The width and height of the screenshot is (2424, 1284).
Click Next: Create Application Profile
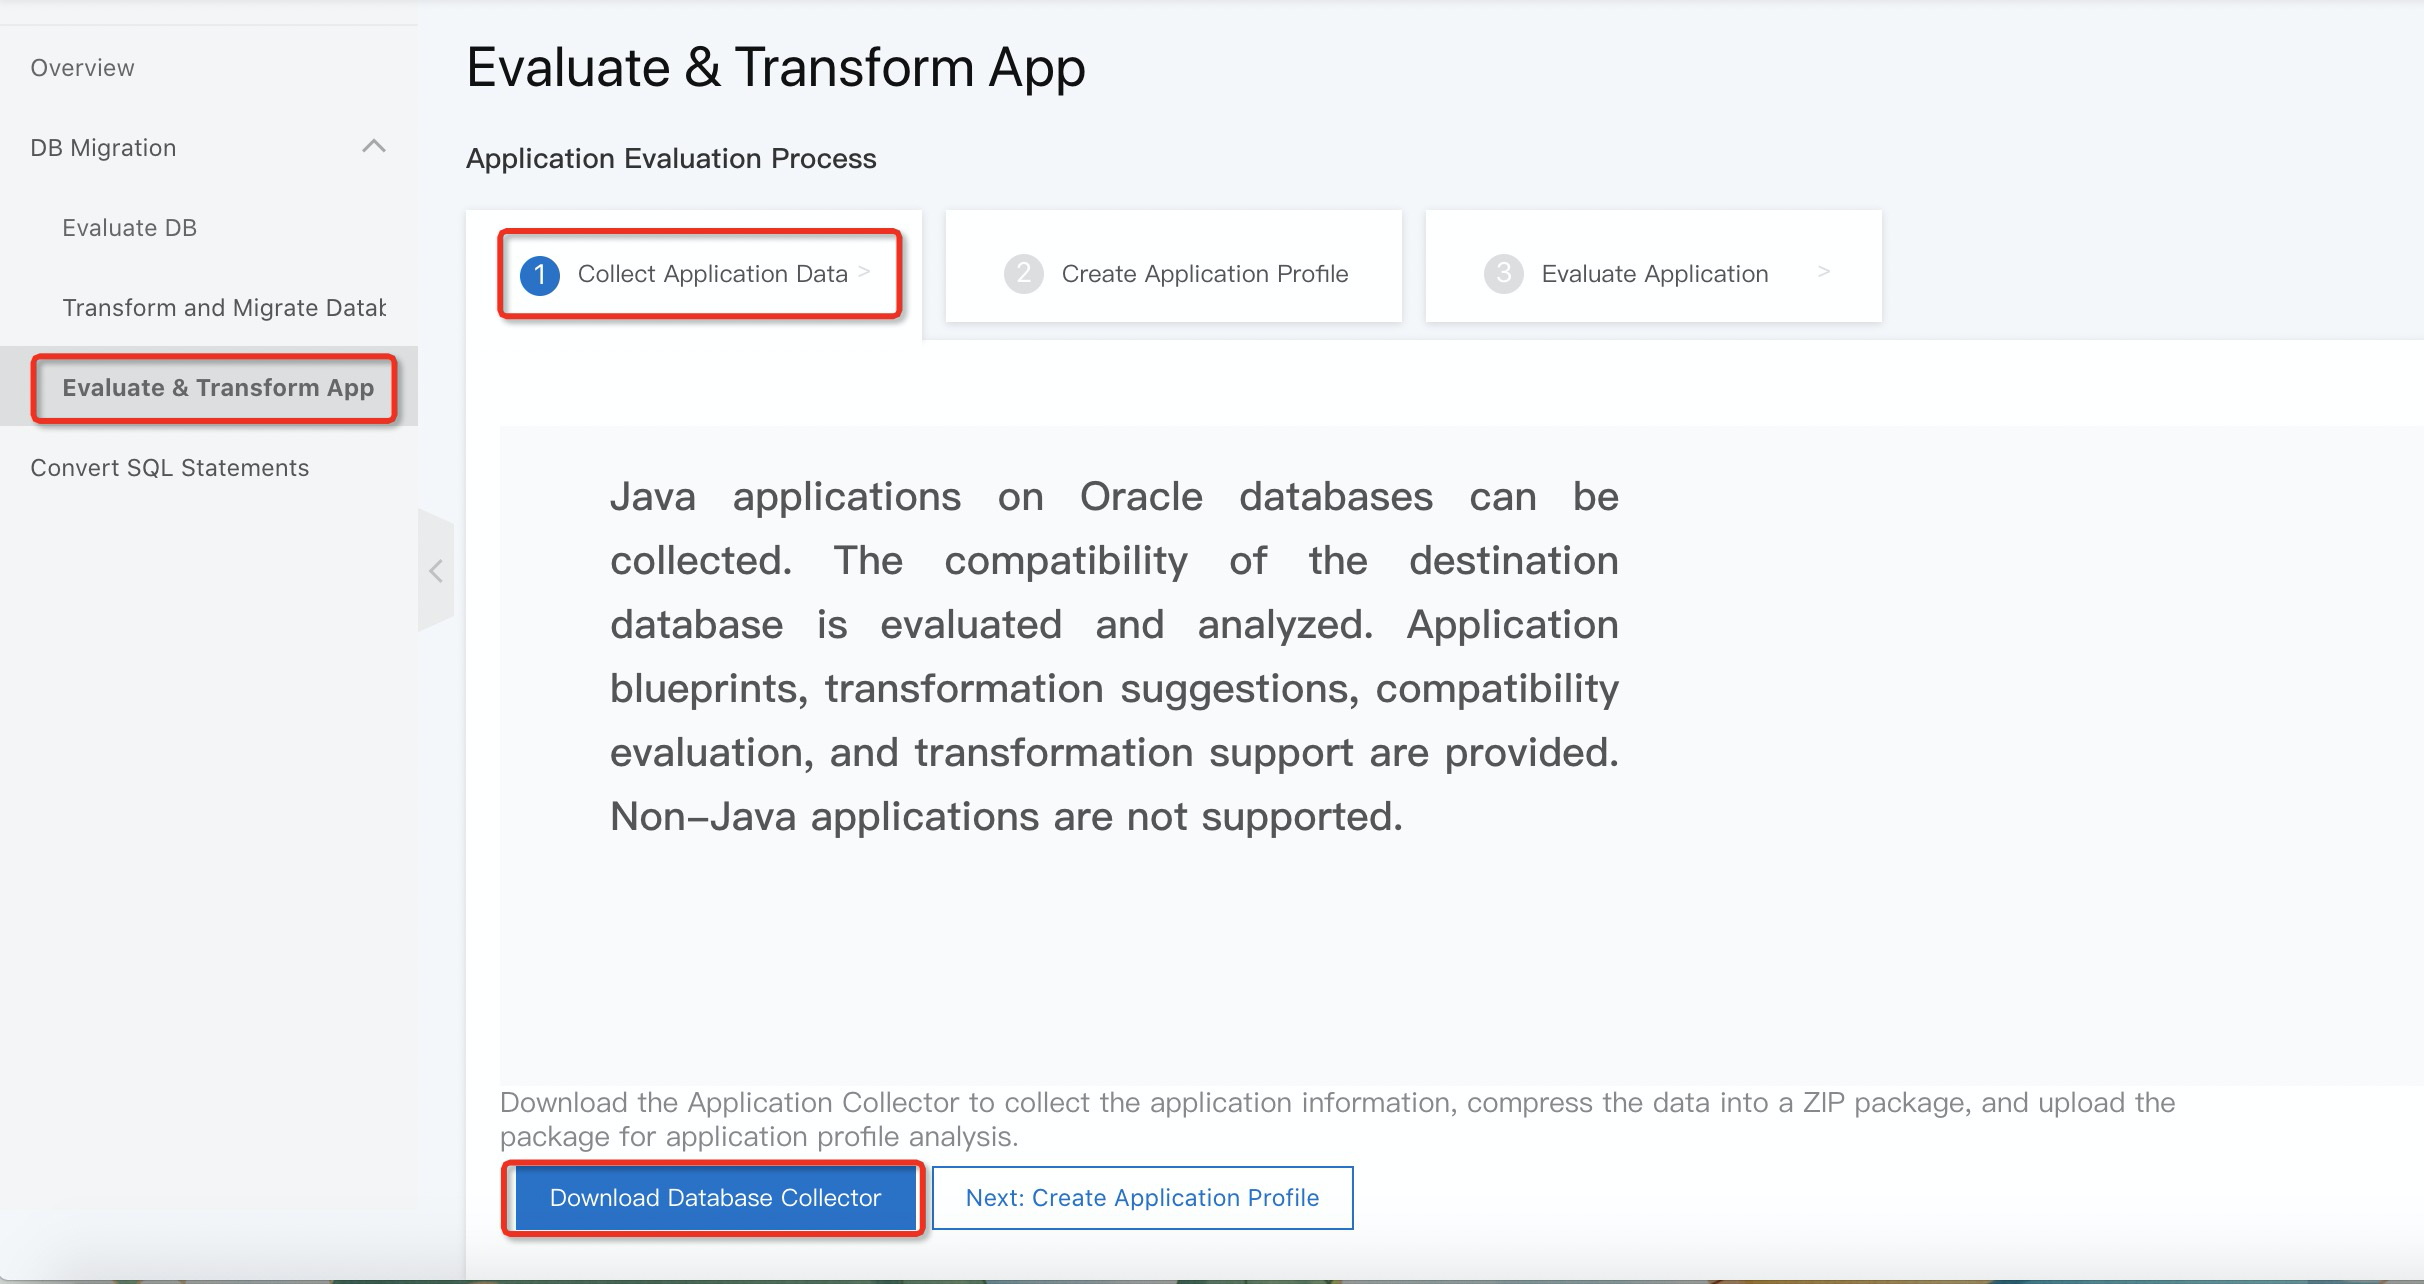click(x=1142, y=1198)
